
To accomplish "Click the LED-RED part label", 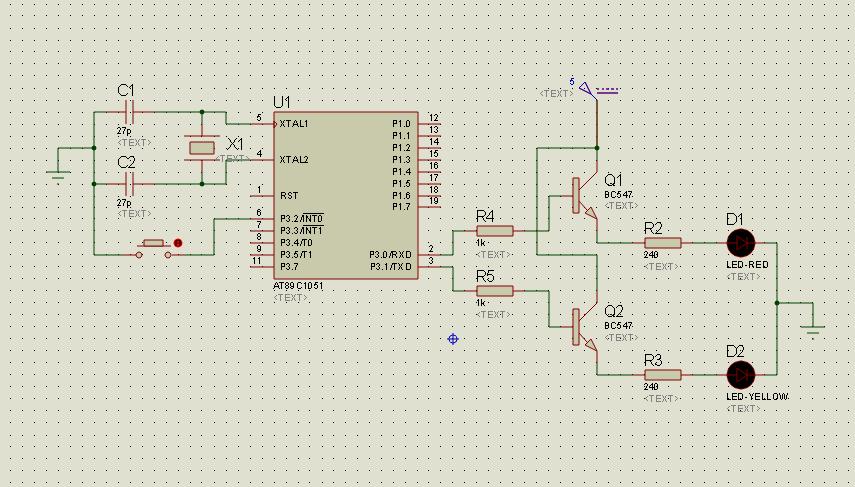I will click(x=747, y=264).
